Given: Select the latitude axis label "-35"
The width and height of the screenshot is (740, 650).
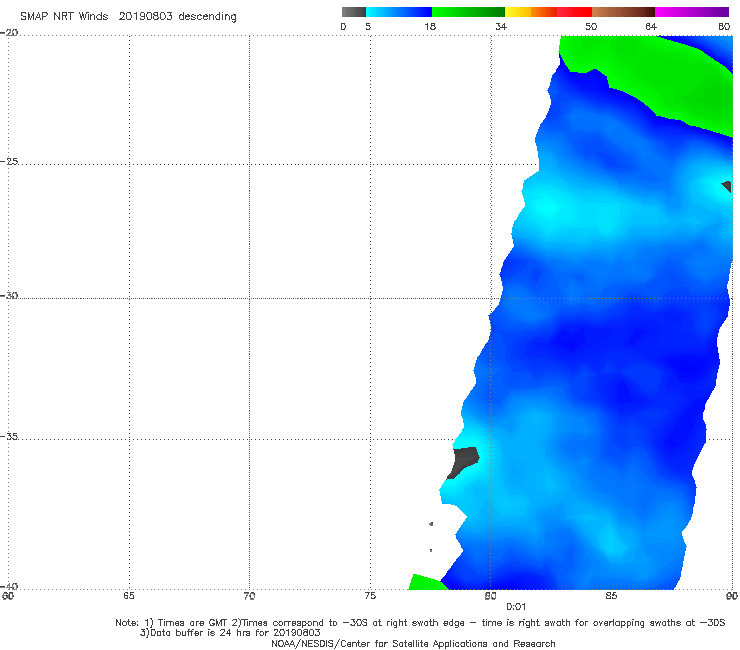Looking at the screenshot, I should pos(10,436).
